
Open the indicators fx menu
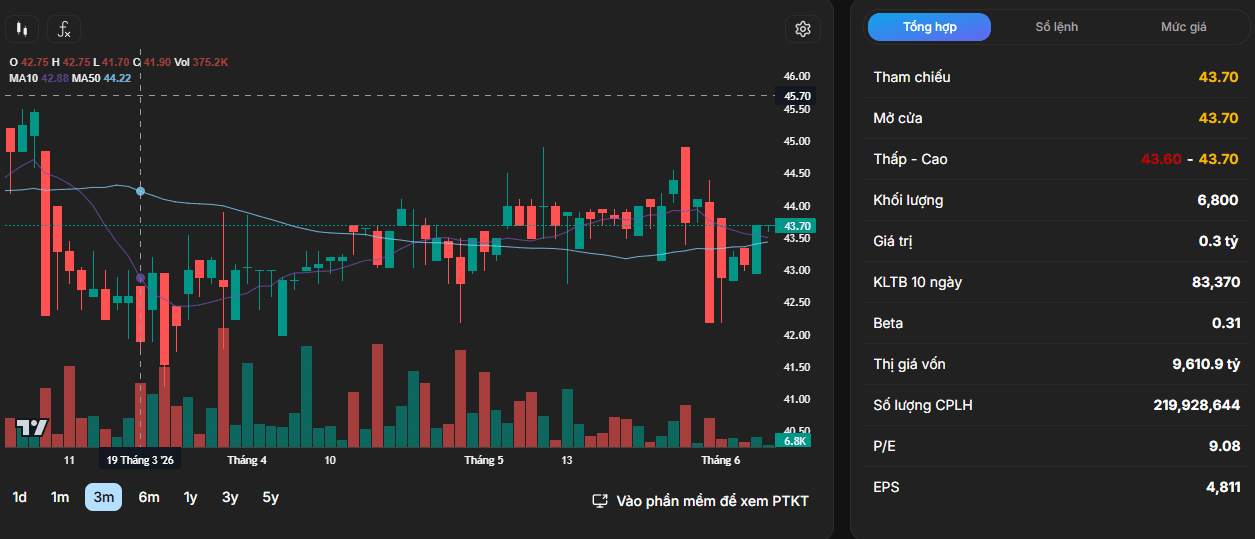pos(64,29)
